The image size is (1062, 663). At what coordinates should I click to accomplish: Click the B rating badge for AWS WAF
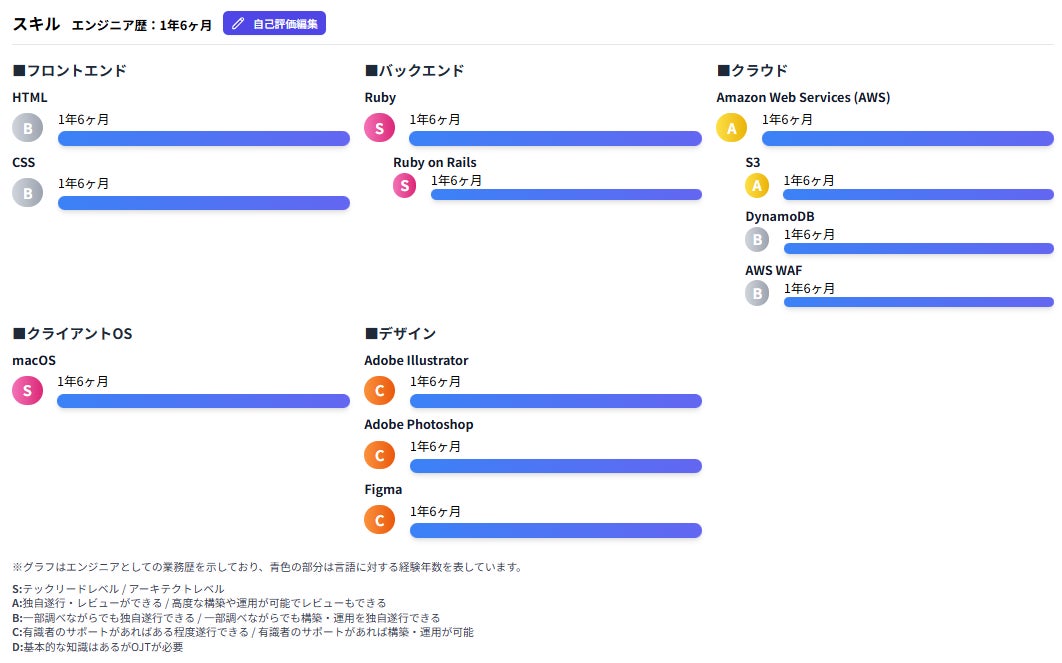(757, 293)
